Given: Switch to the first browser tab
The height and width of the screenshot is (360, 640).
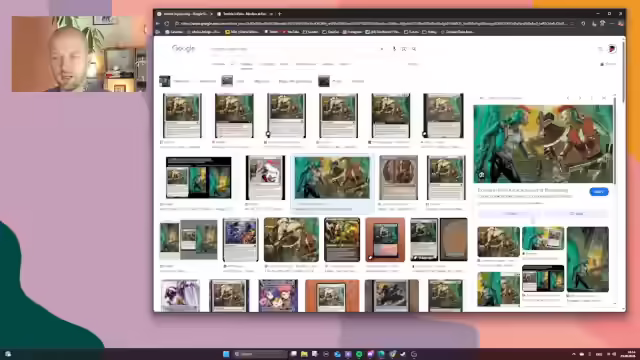Looking at the screenshot, I should (184, 14).
